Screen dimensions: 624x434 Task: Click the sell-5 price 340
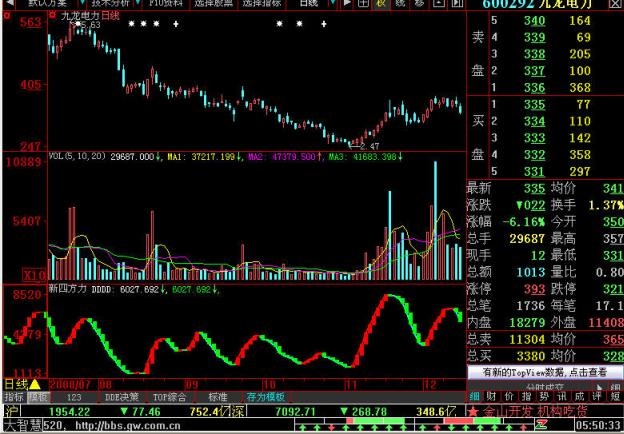[x=534, y=21]
